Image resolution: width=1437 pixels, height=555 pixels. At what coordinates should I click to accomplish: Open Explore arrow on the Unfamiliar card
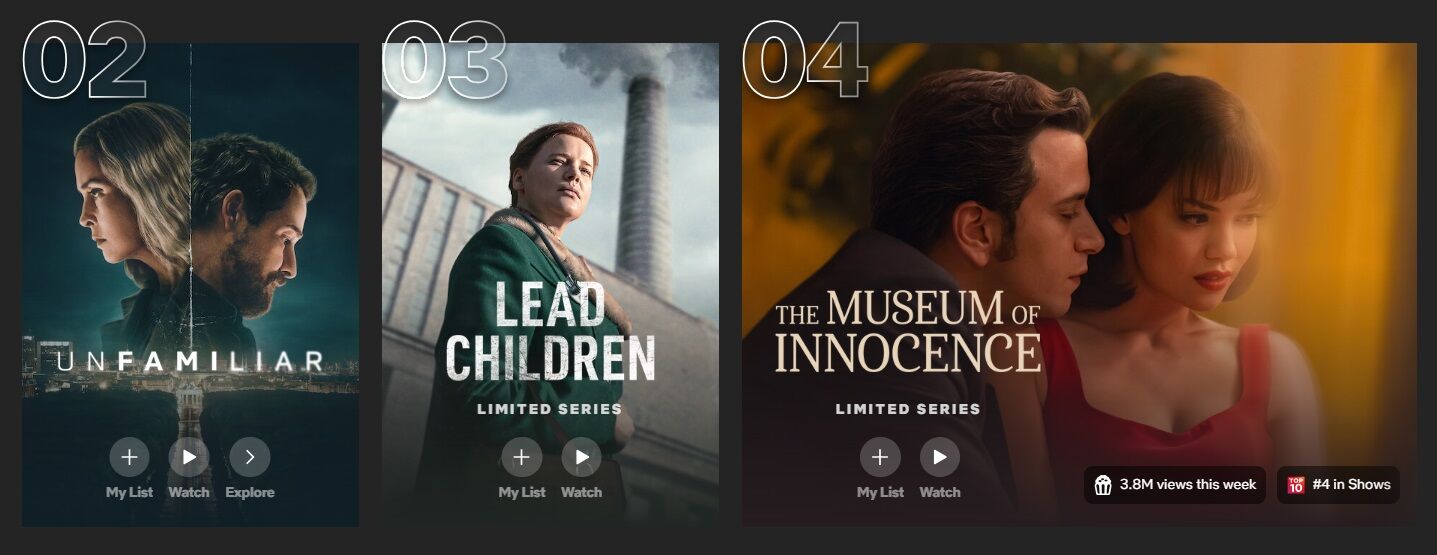[250, 457]
